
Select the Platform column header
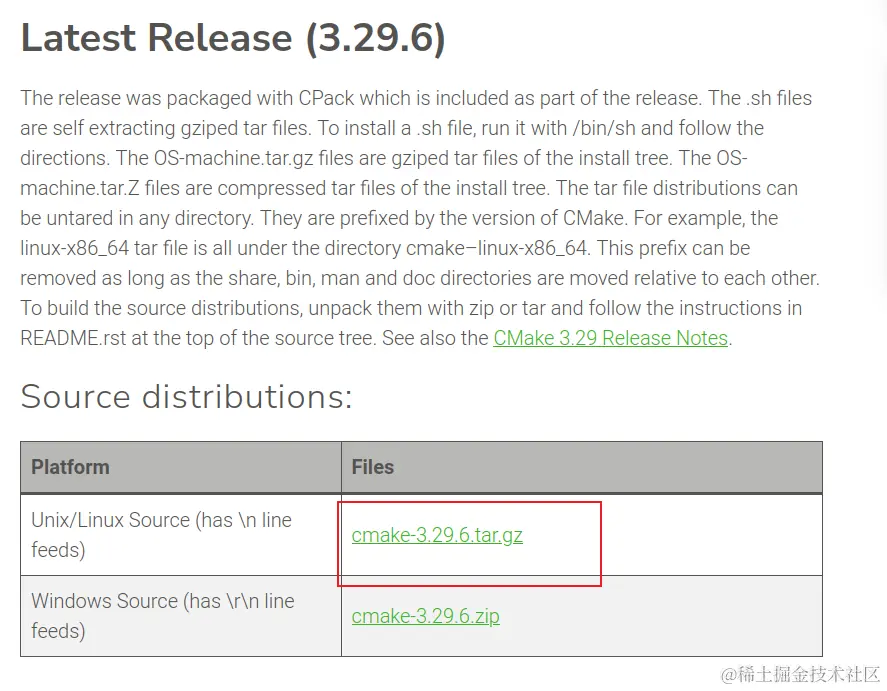click(70, 467)
